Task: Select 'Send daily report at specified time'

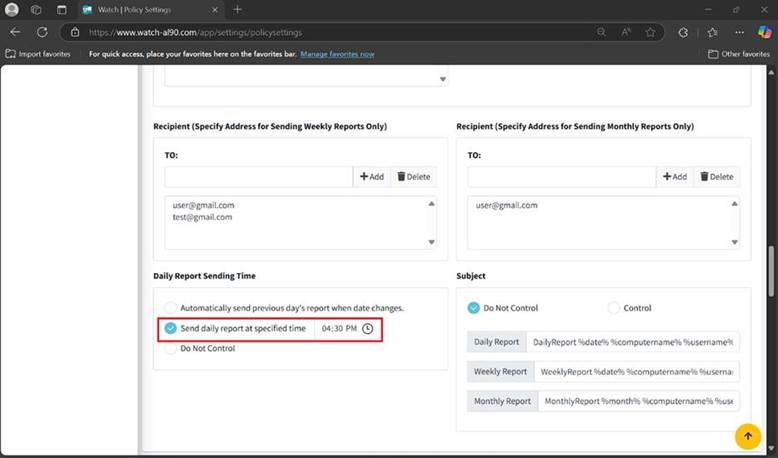Action: tap(171, 328)
